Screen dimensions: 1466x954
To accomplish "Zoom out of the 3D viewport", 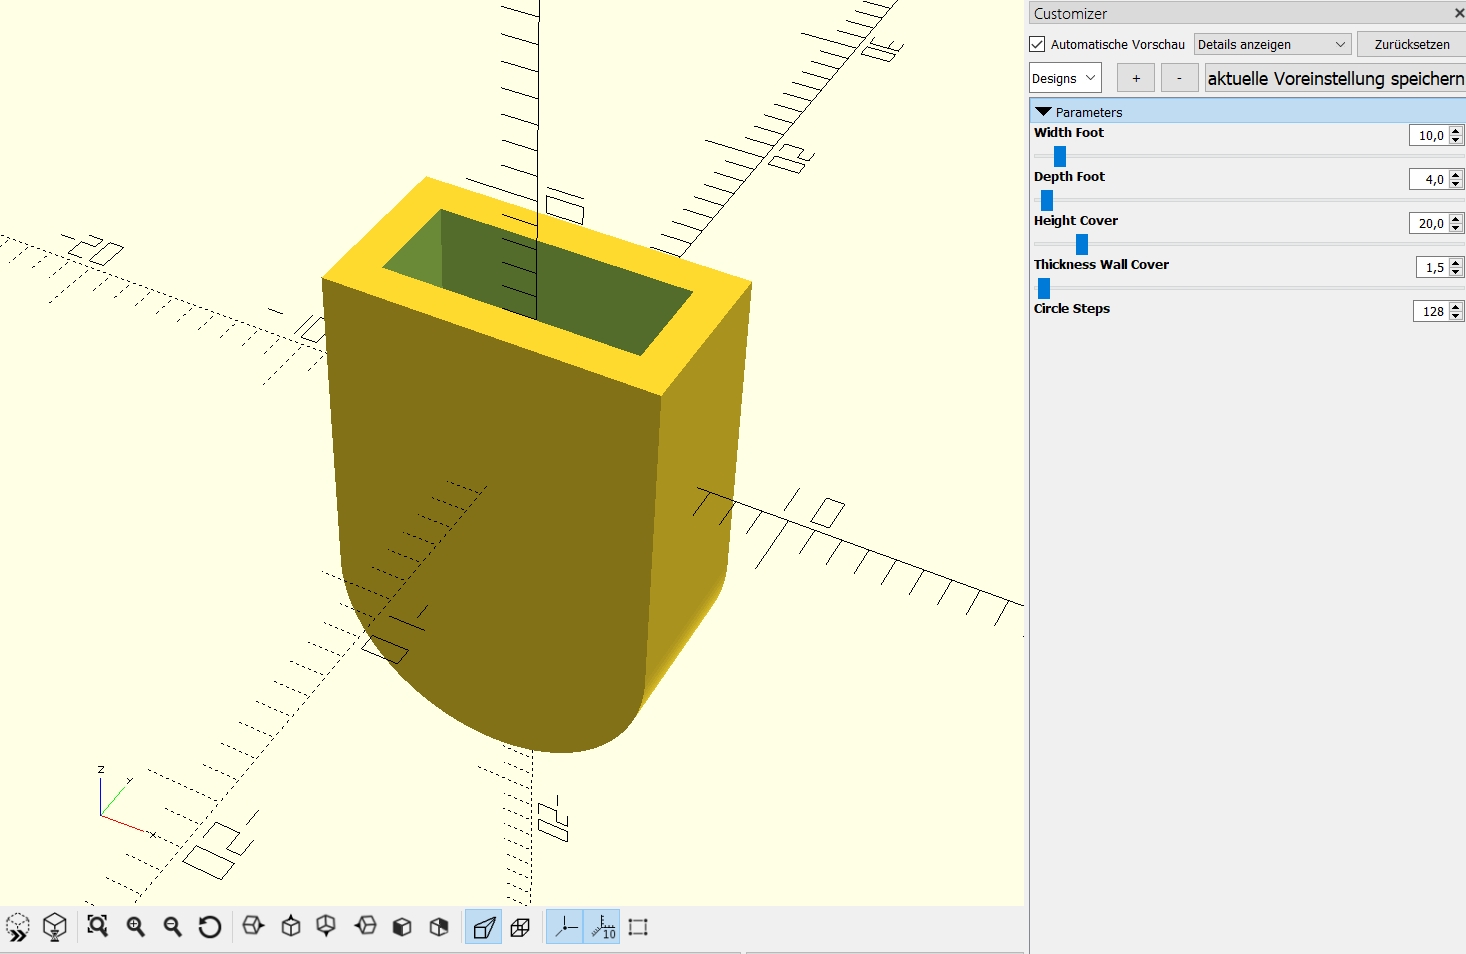I will (171, 927).
